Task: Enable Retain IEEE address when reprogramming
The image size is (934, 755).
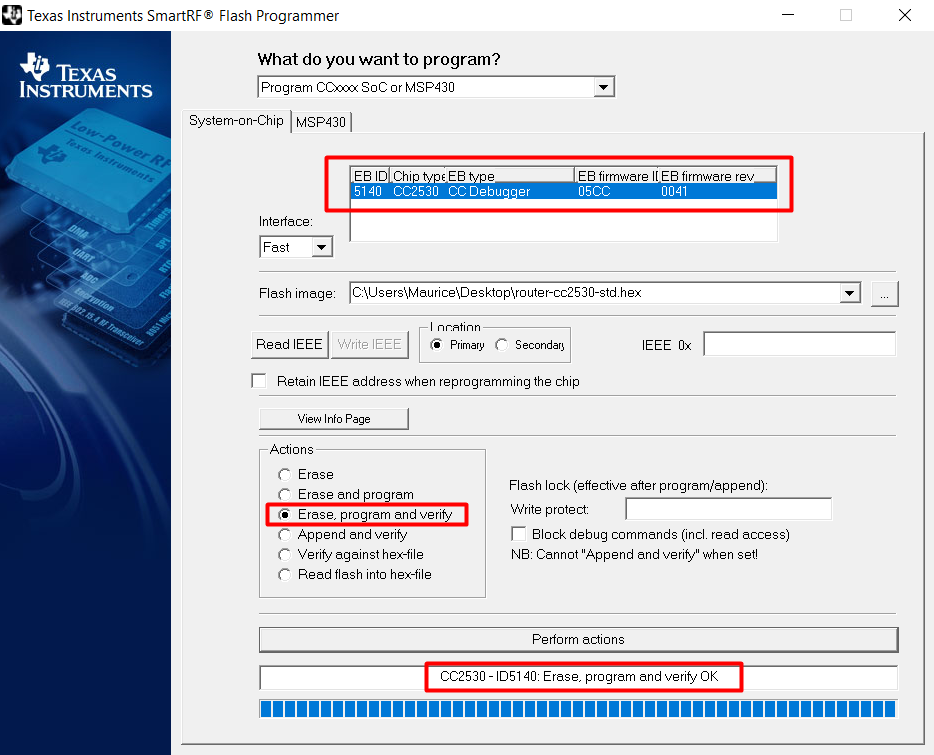Action: tap(259, 381)
